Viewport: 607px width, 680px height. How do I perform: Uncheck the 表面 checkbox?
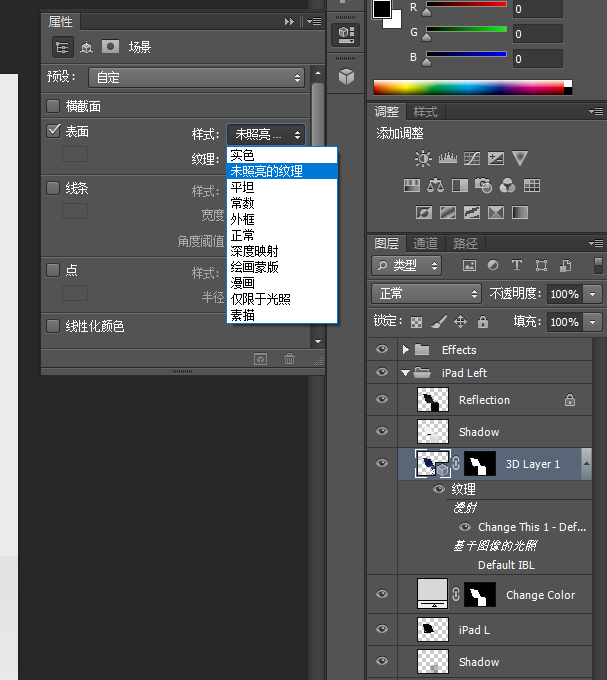54,131
